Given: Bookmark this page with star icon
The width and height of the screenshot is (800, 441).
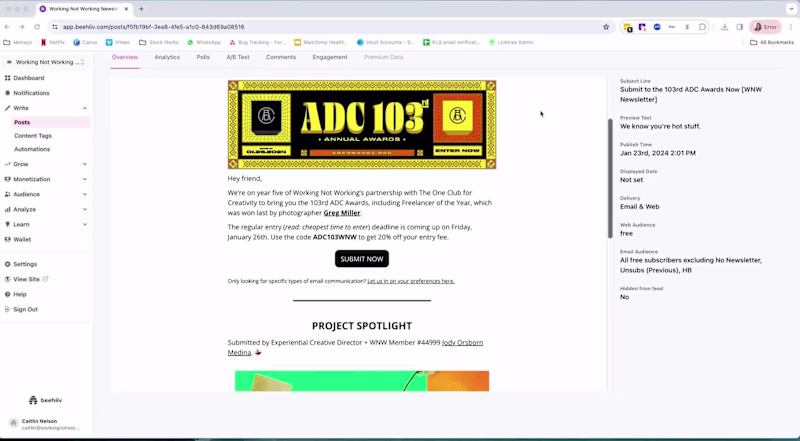Looking at the screenshot, I should pyautogui.click(x=606, y=27).
